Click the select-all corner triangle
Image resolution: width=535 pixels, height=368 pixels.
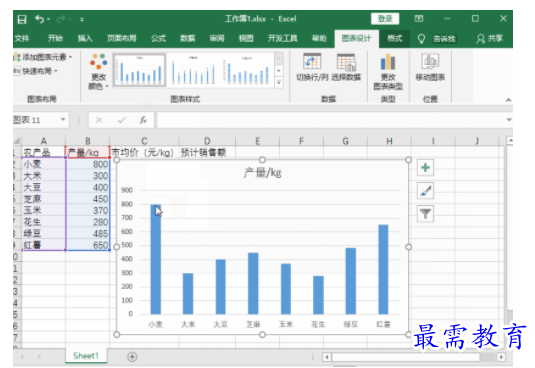[17, 141]
